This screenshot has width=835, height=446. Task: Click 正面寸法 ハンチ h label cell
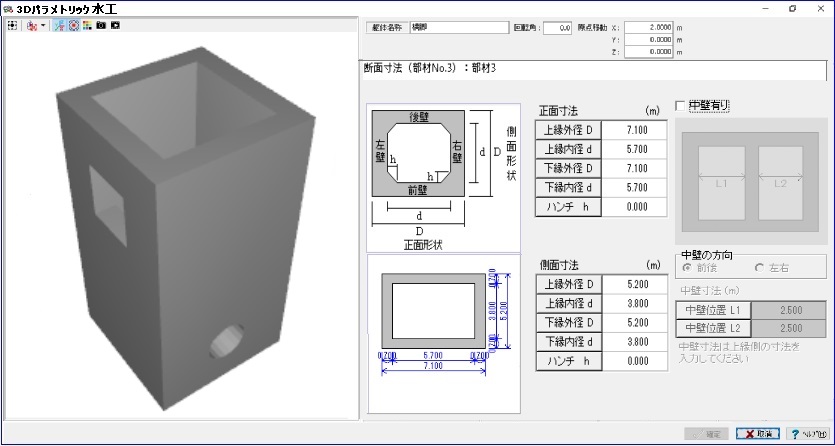[x=568, y=207]
